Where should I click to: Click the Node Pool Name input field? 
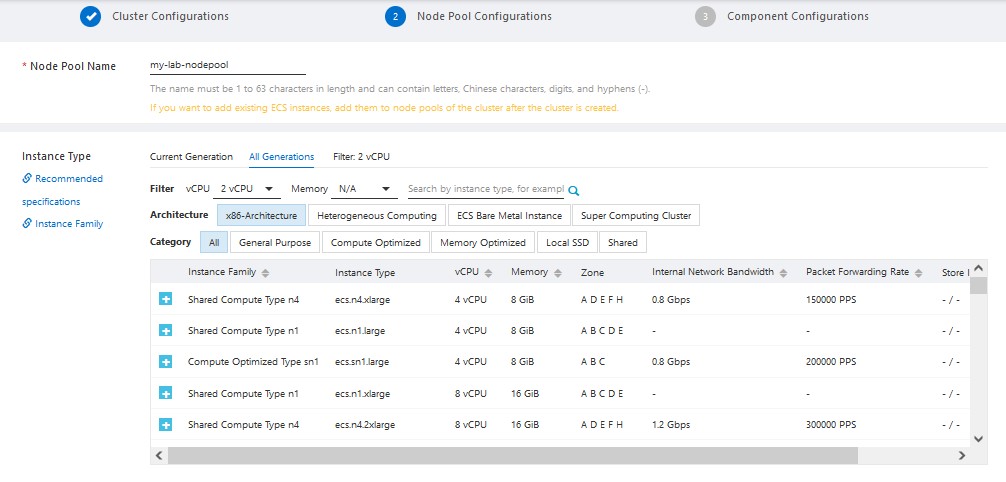coord(227,66)
